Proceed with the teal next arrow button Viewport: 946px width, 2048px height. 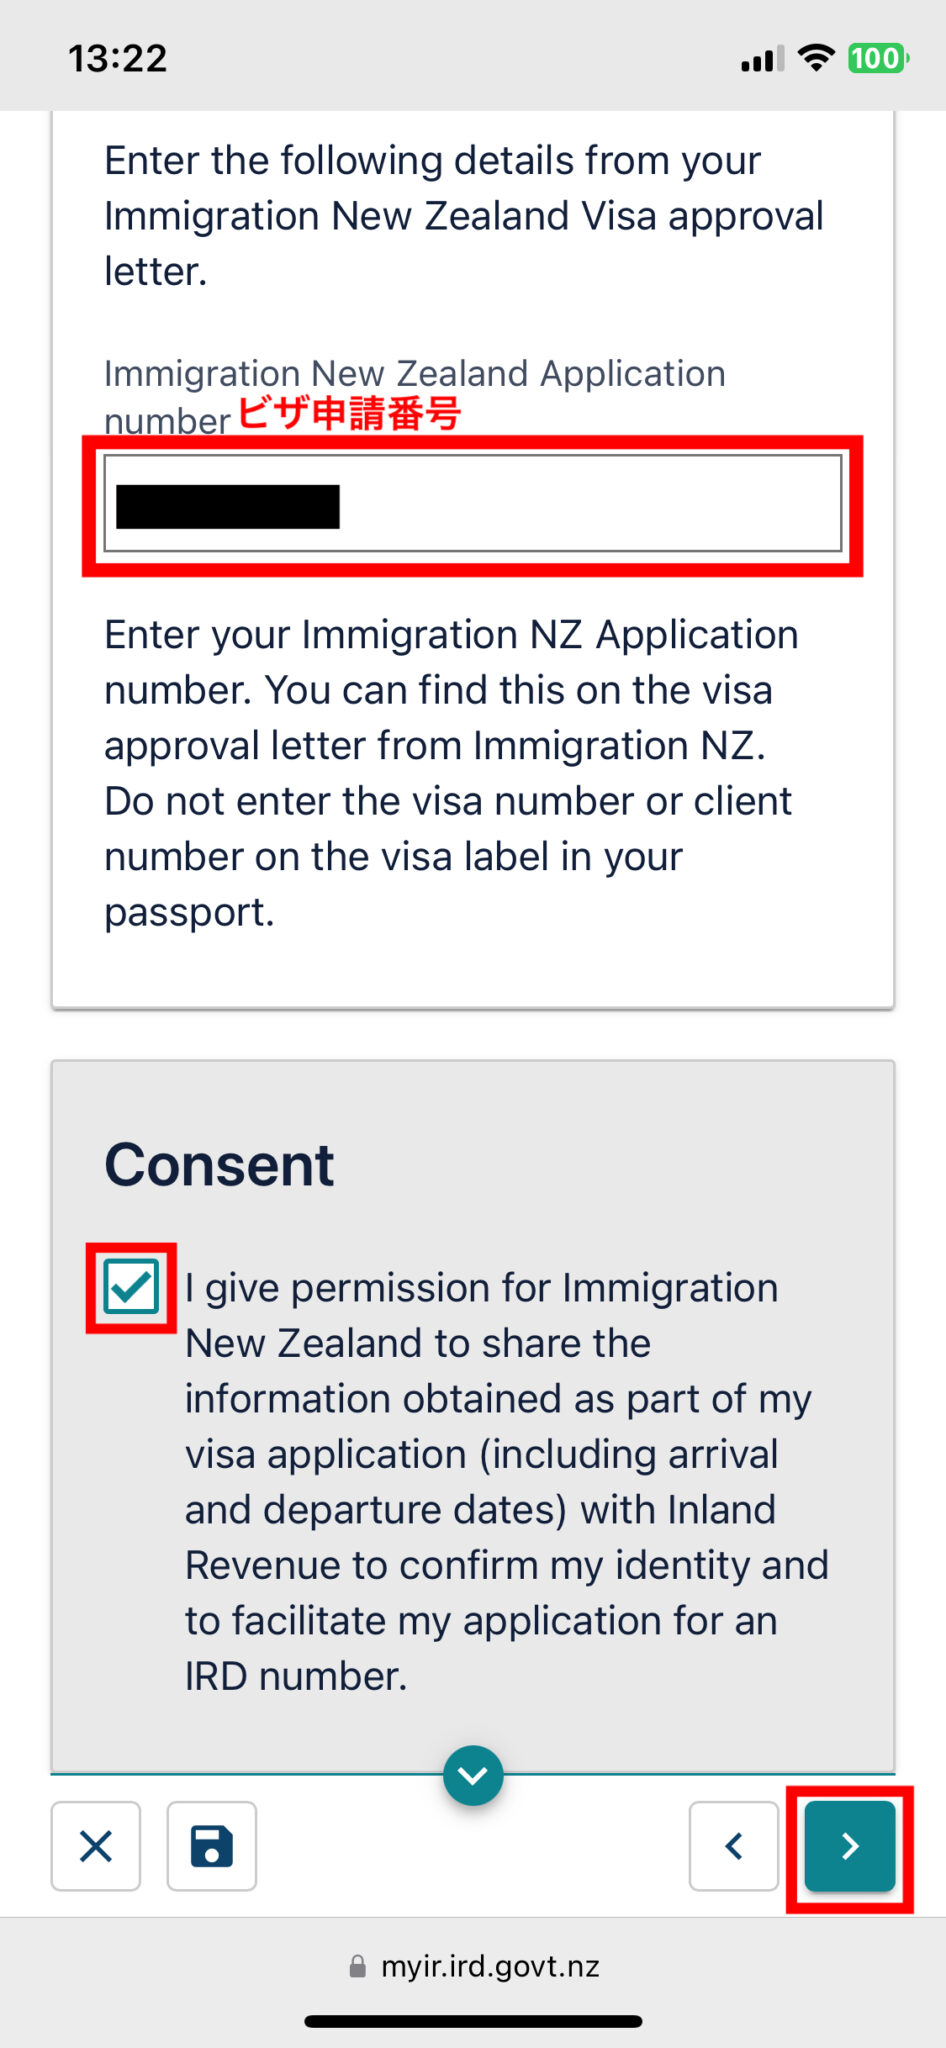coord(849,1846)
